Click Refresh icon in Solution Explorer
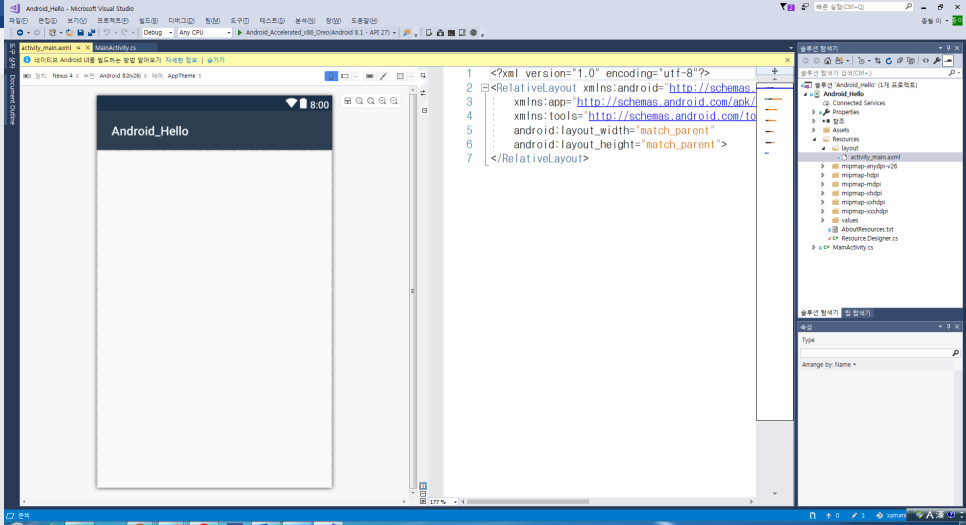The height and width of the screenshot is (525, 966). tap(888, 60)
